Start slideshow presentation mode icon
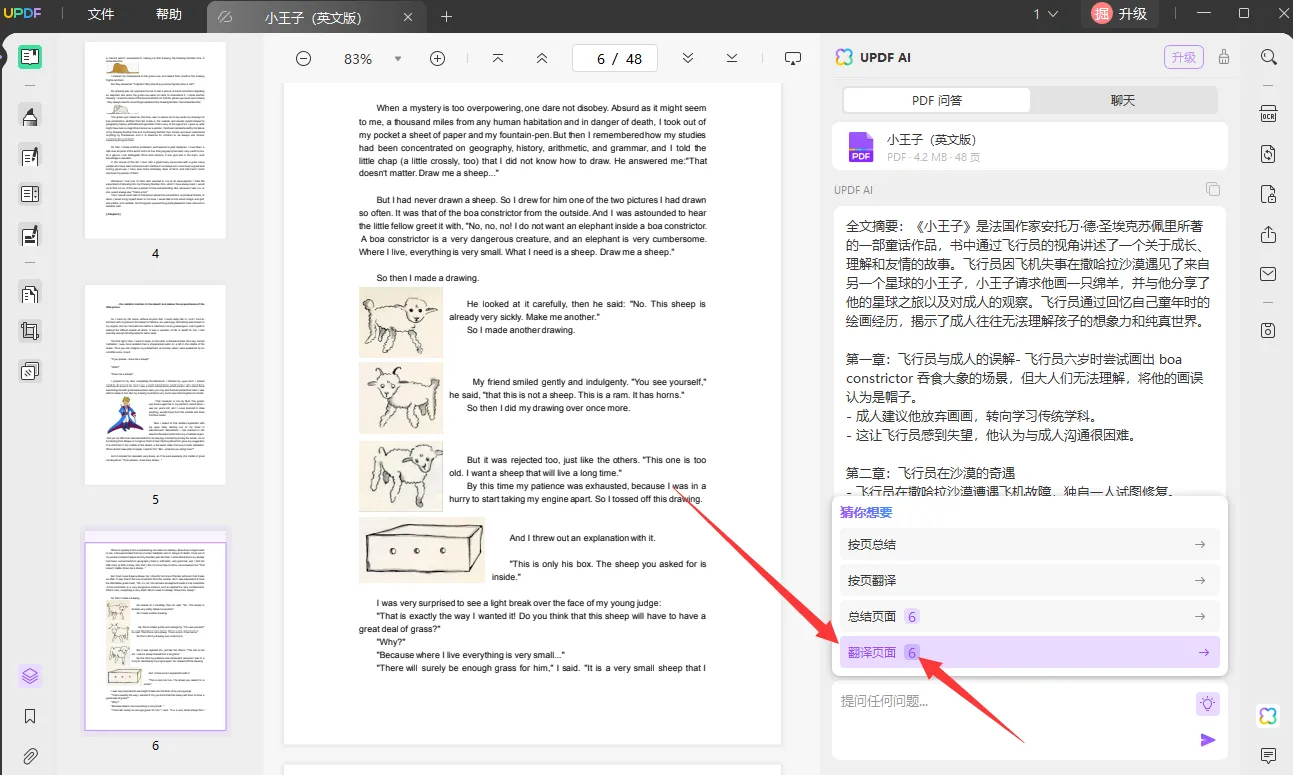 [793, 59]
